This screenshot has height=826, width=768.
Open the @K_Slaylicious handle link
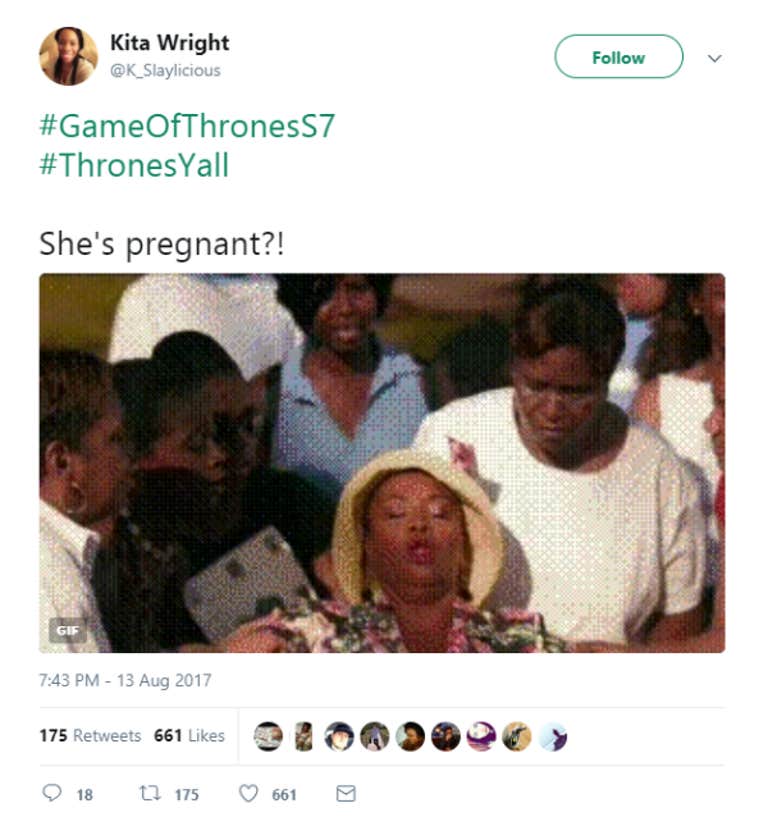coord(165,71)
